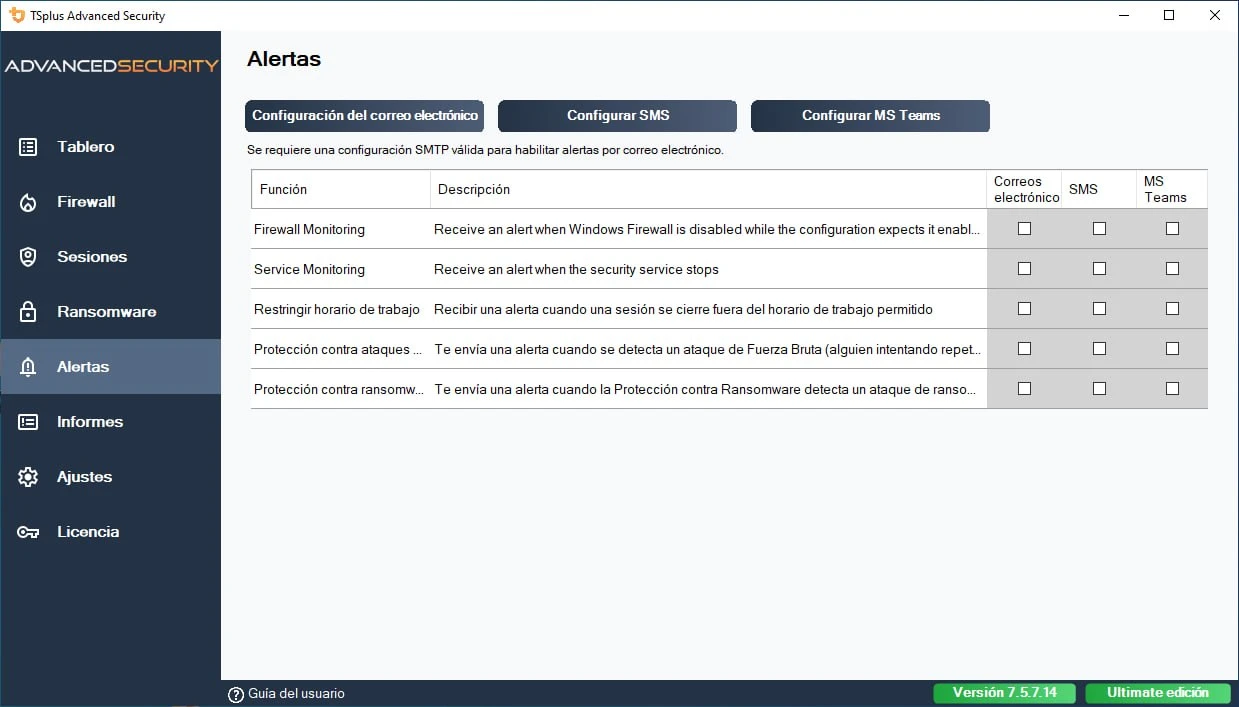Image resolution: width=1239 pixels, height=707 pixels.
Task: Click the SMTP configuration requirement note
Action: tap(485, 151)
